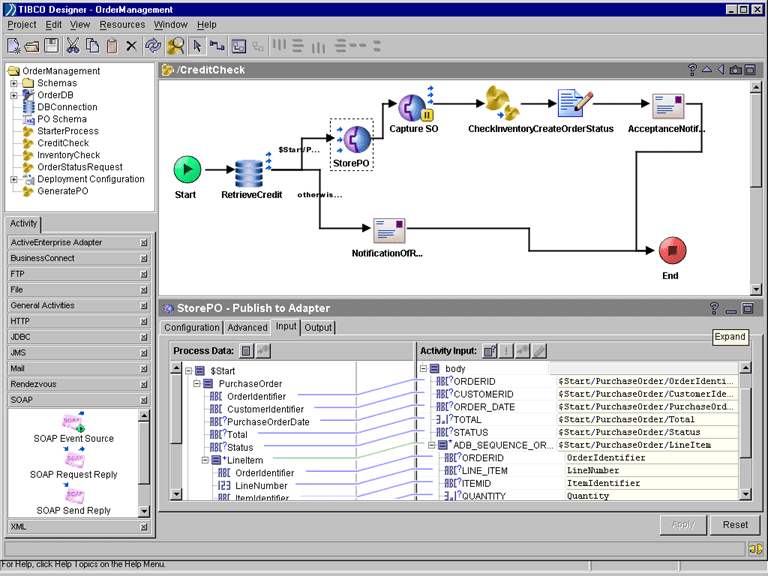Choose the create transition tool
The height and width of the screenshot is (576, 768).
coord(217,46)
